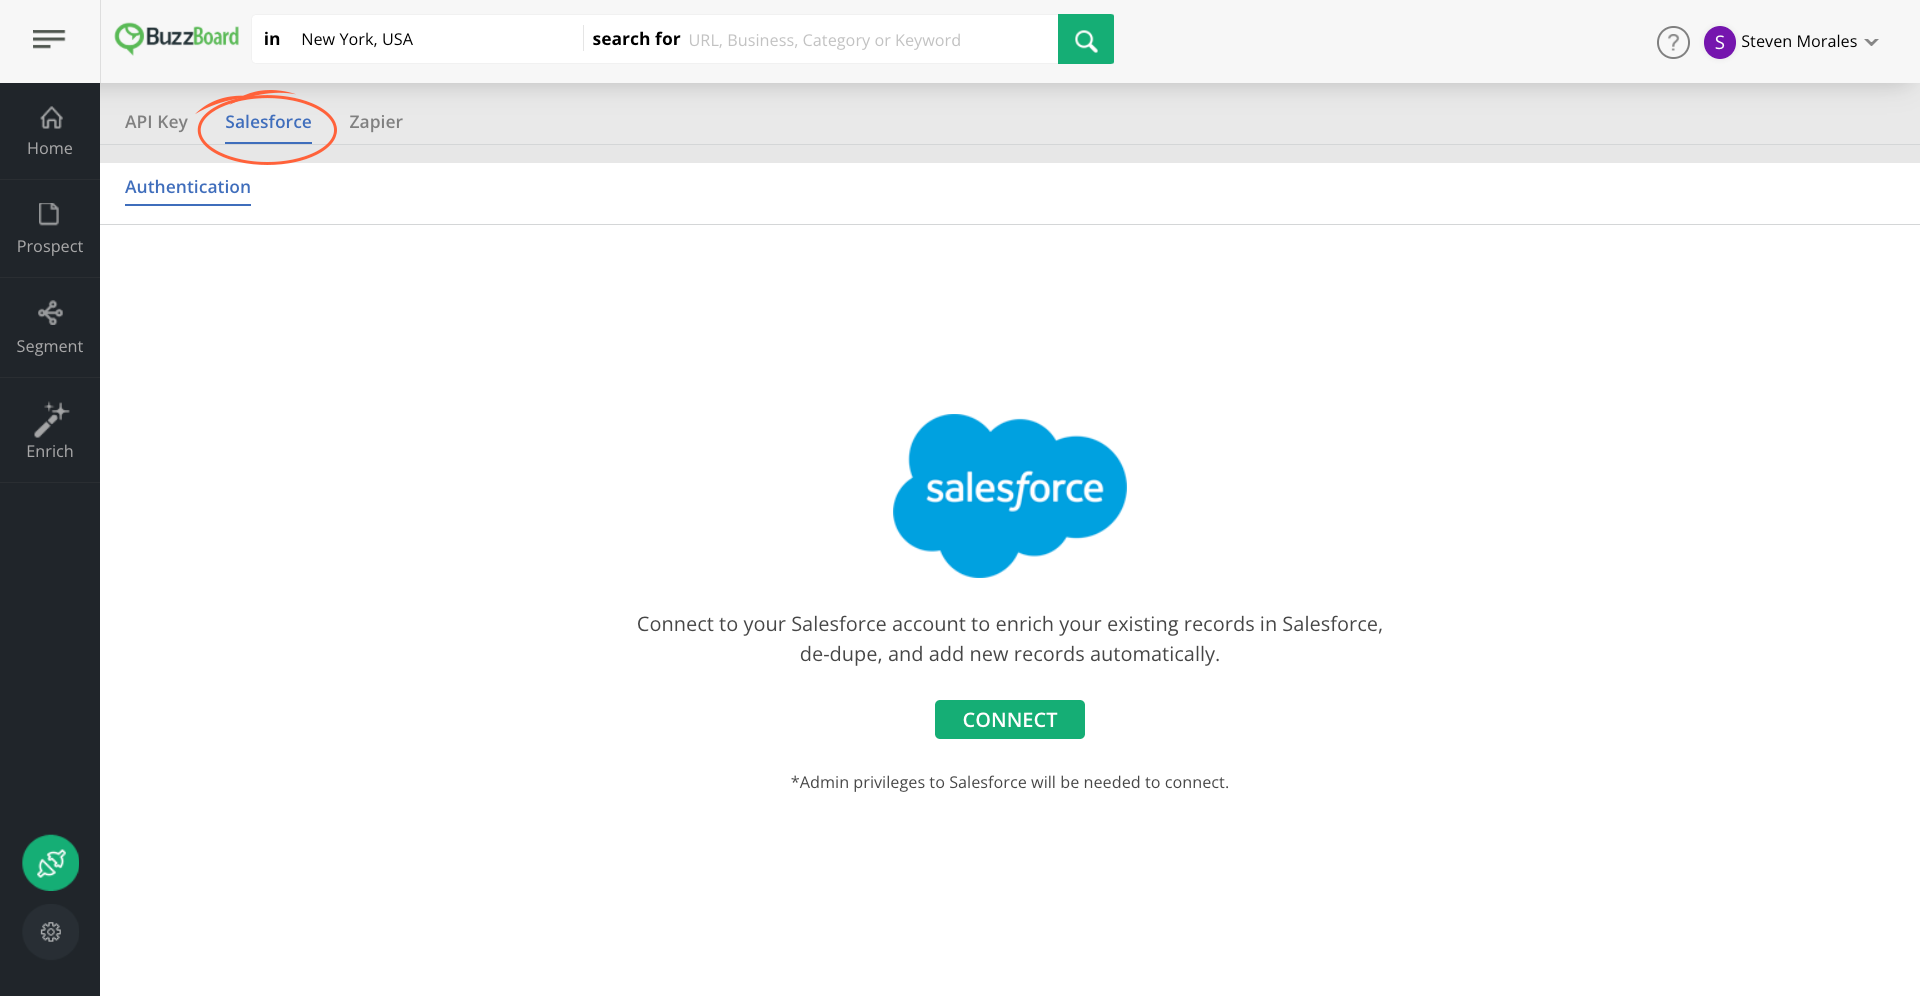Switch to the Zapier tab
This screenshot has width=1920, height=996.
point(376,122)
